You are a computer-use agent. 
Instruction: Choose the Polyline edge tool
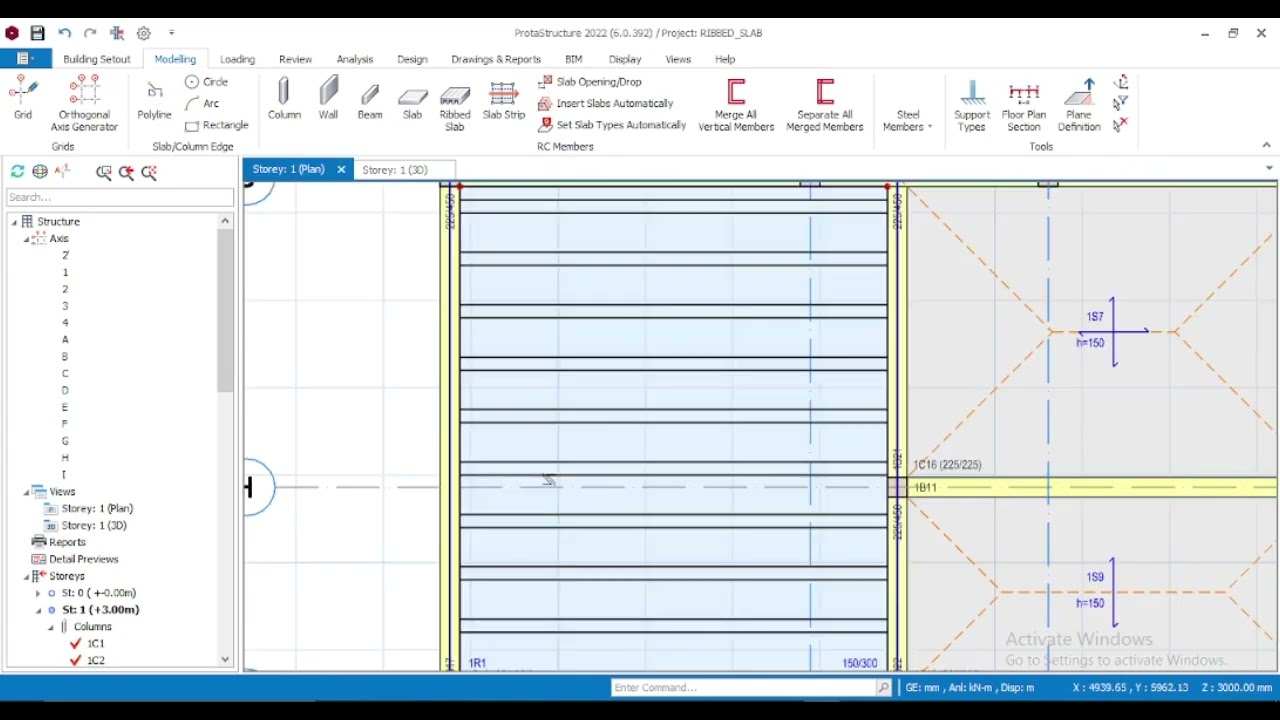pos(154,100)
